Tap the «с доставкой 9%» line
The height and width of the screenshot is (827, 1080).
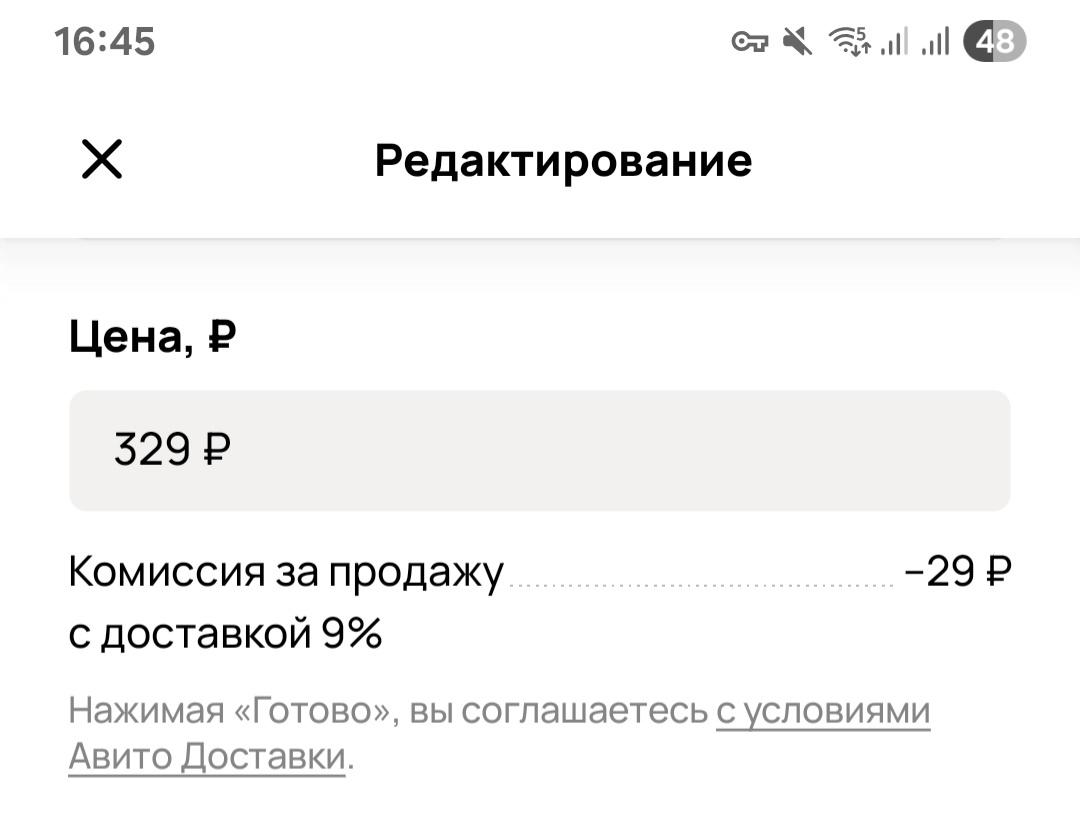click(x=225, y=633)
